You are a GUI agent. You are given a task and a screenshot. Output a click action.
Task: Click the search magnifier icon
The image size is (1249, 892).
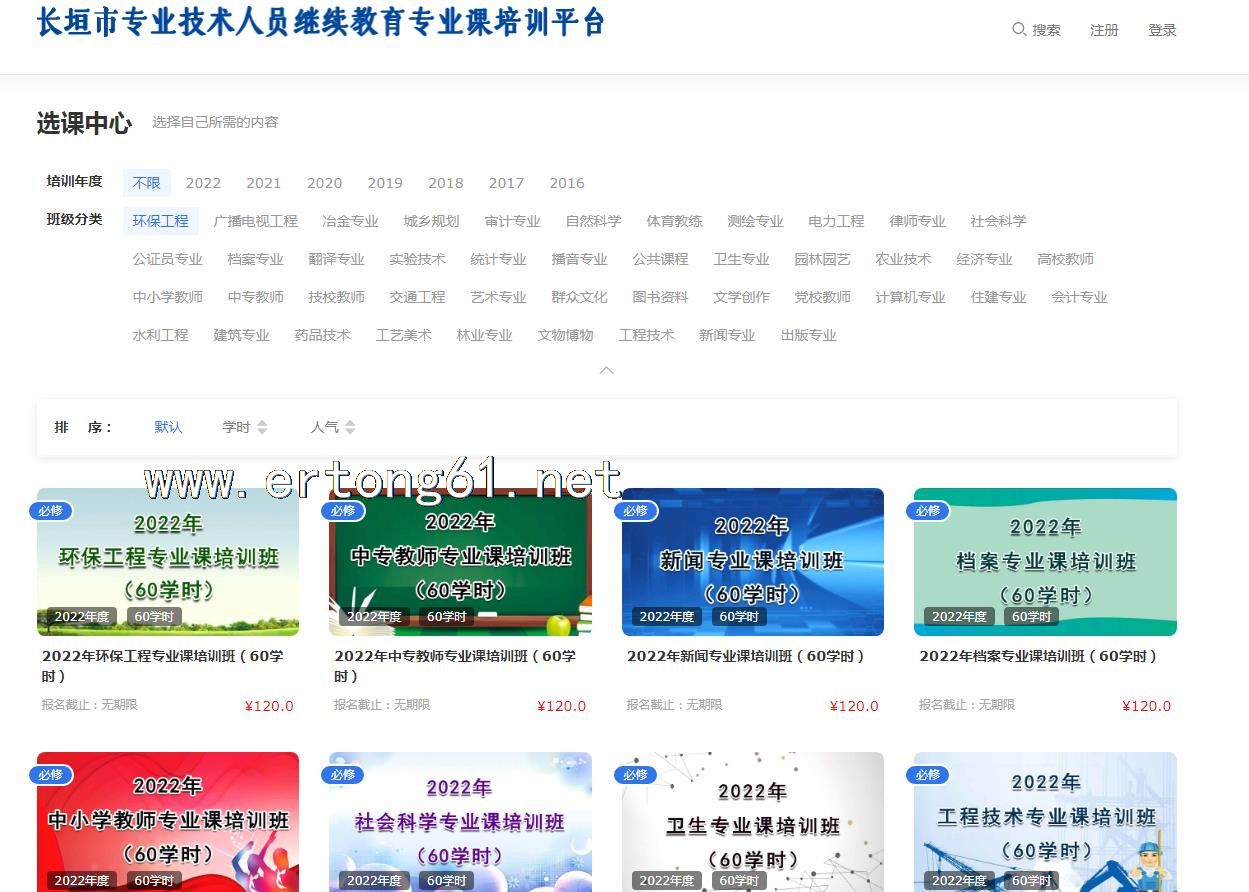[x=1019, y=30]
